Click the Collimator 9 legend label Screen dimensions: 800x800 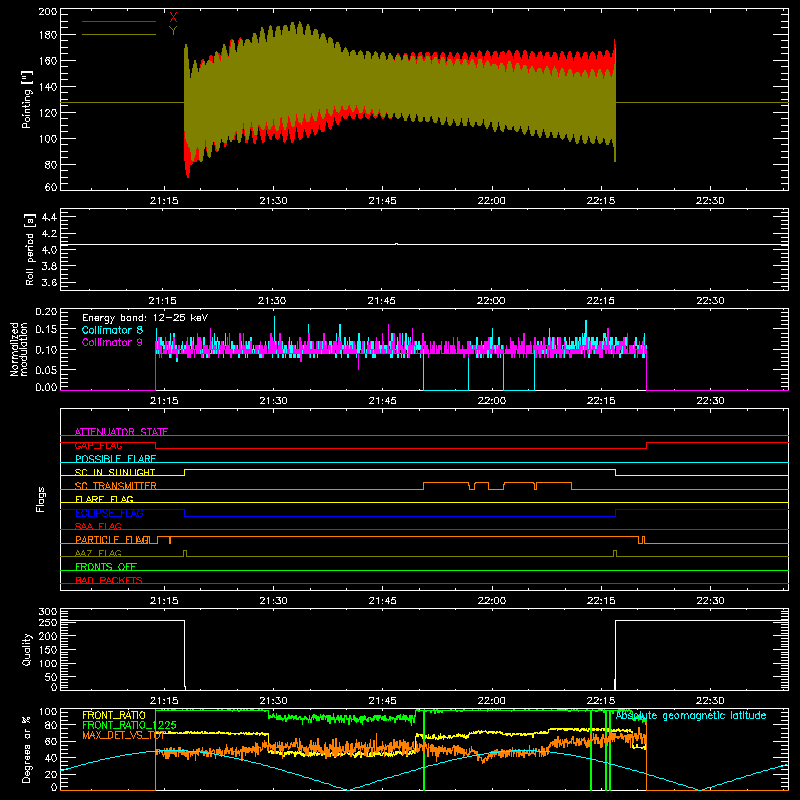click(x=112, y=342)
